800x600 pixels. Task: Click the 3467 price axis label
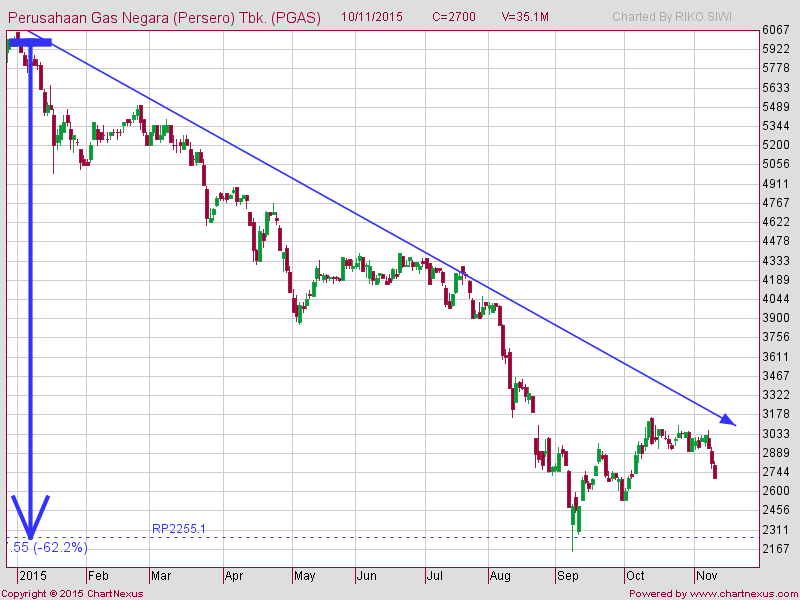point(776,376)
